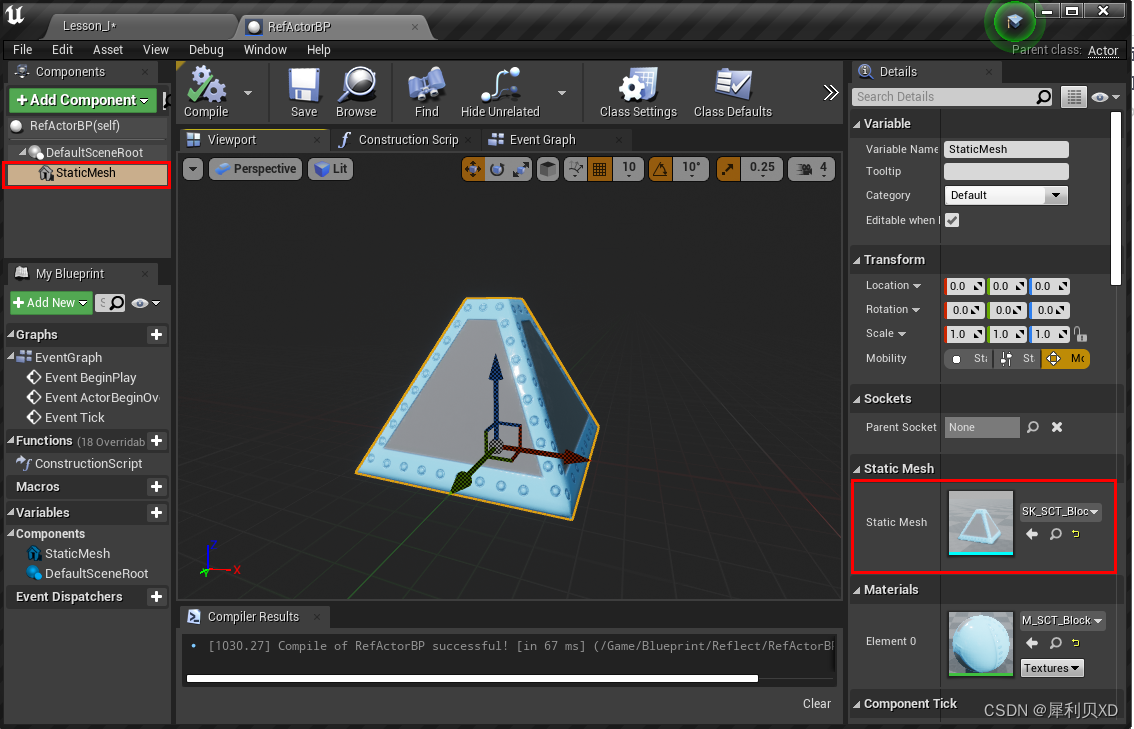Search for Parent Socket magnifier icon
Viewport: 1134px width, 729px height.
(x=1033, y=427)
